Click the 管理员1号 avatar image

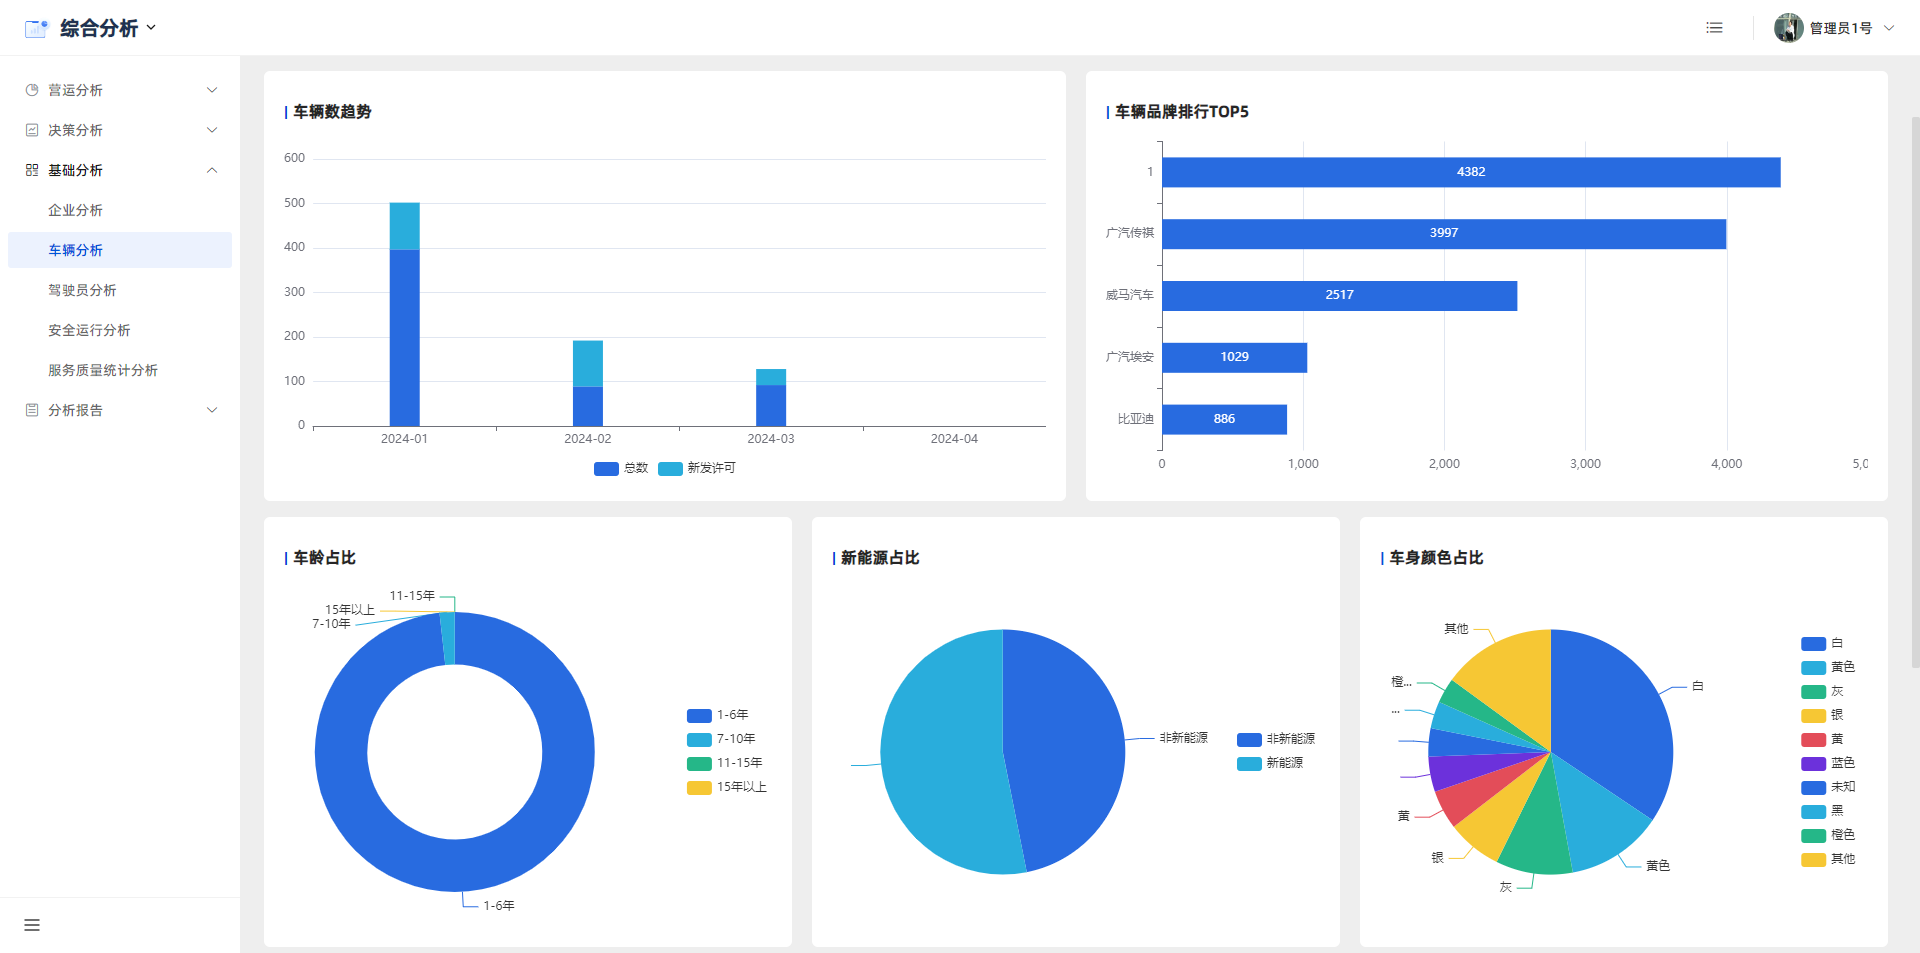click(x=1788, y=28)
